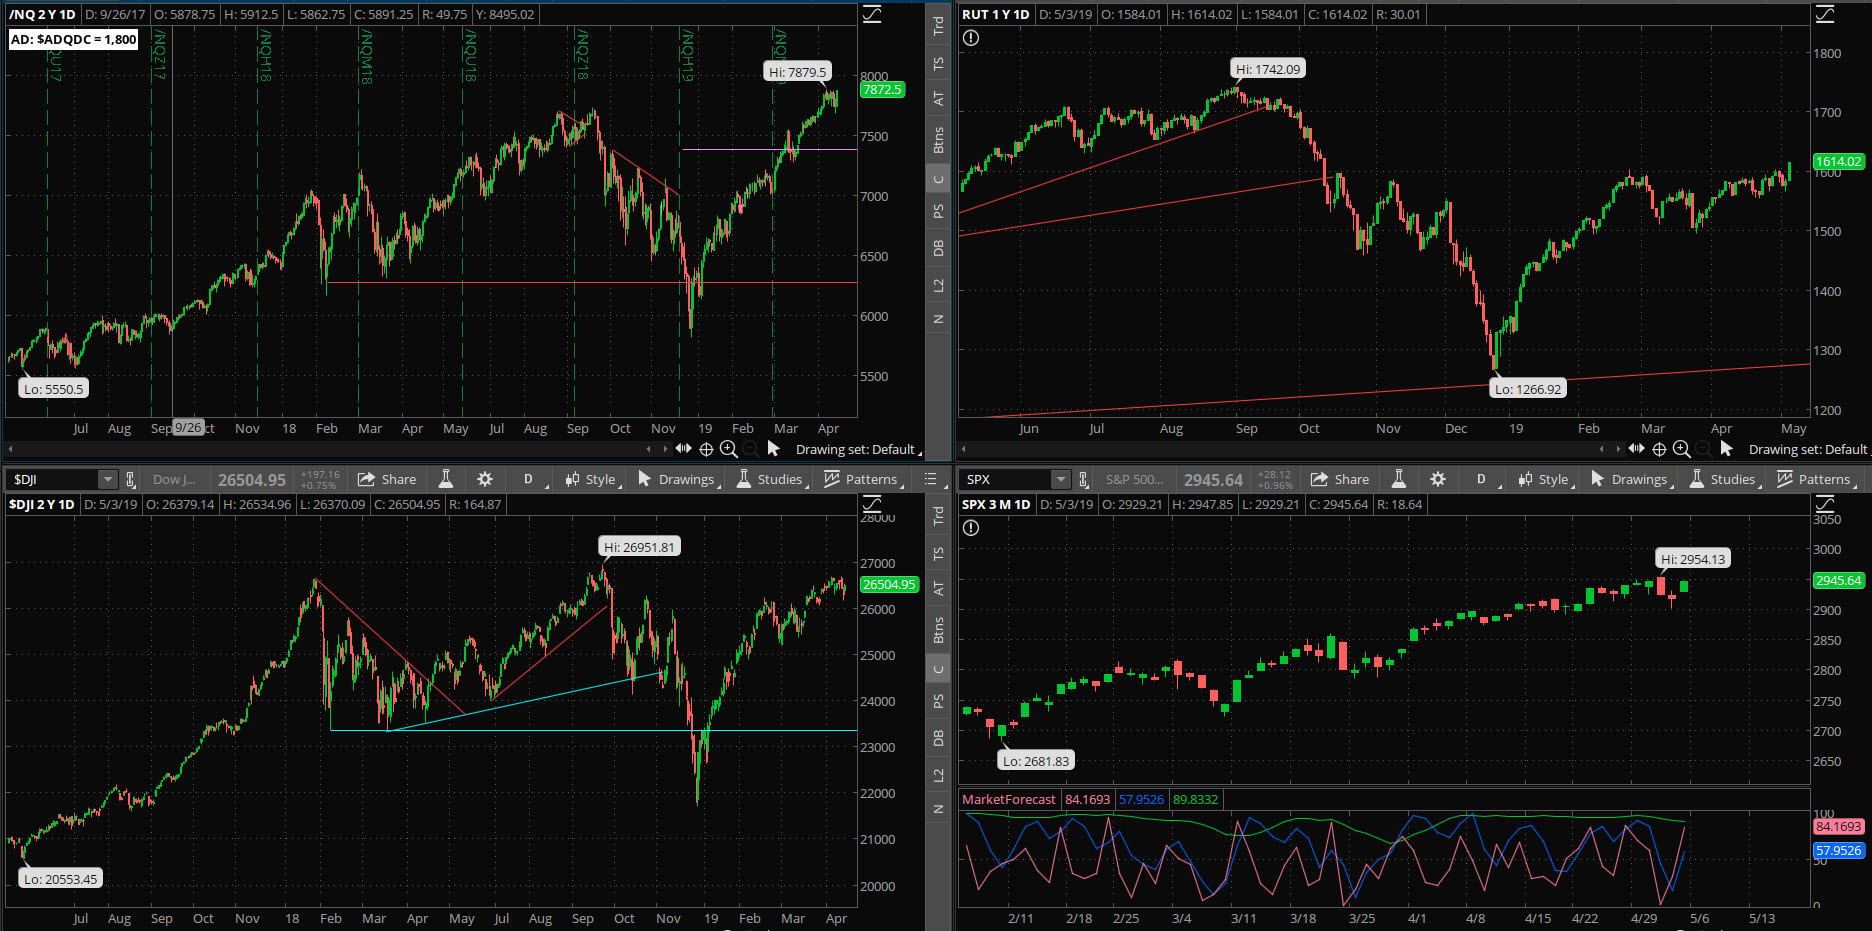
Task: Open Patterns menu in $DJI toolbar
Action: (862, 479)
